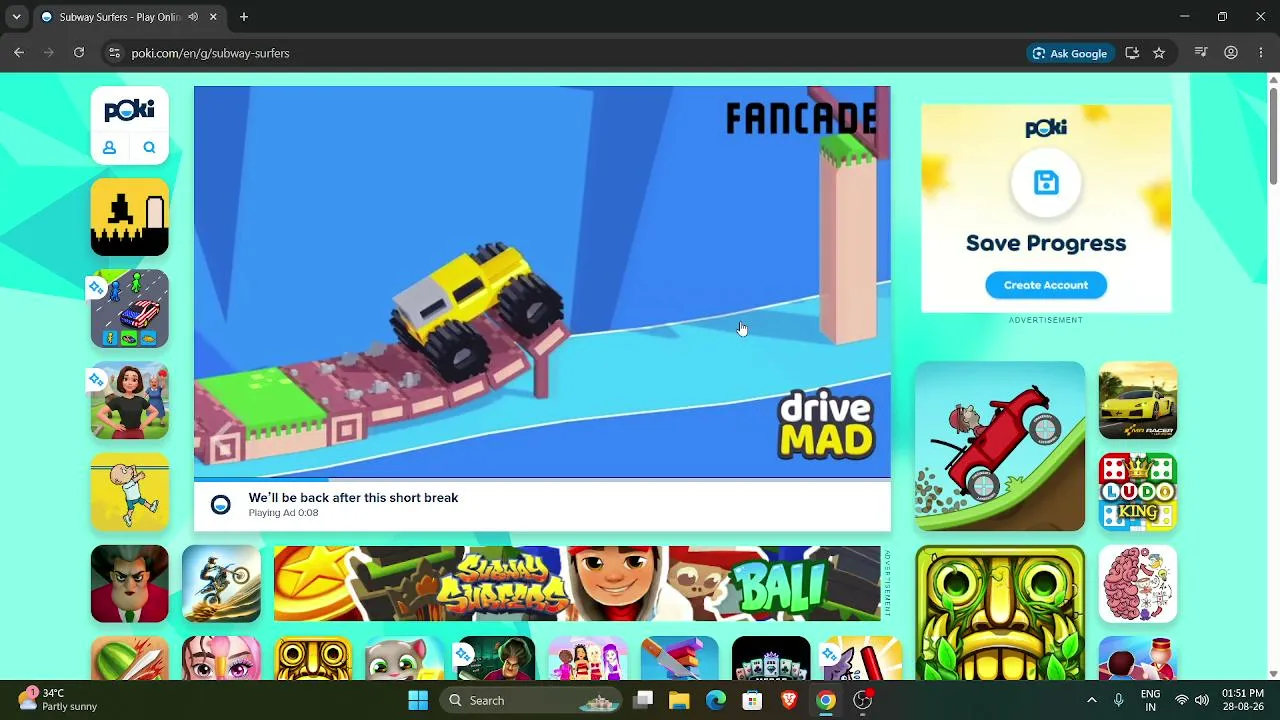
Task: Open the Chrome three-dot menu
Action: tap(1261, 53)
